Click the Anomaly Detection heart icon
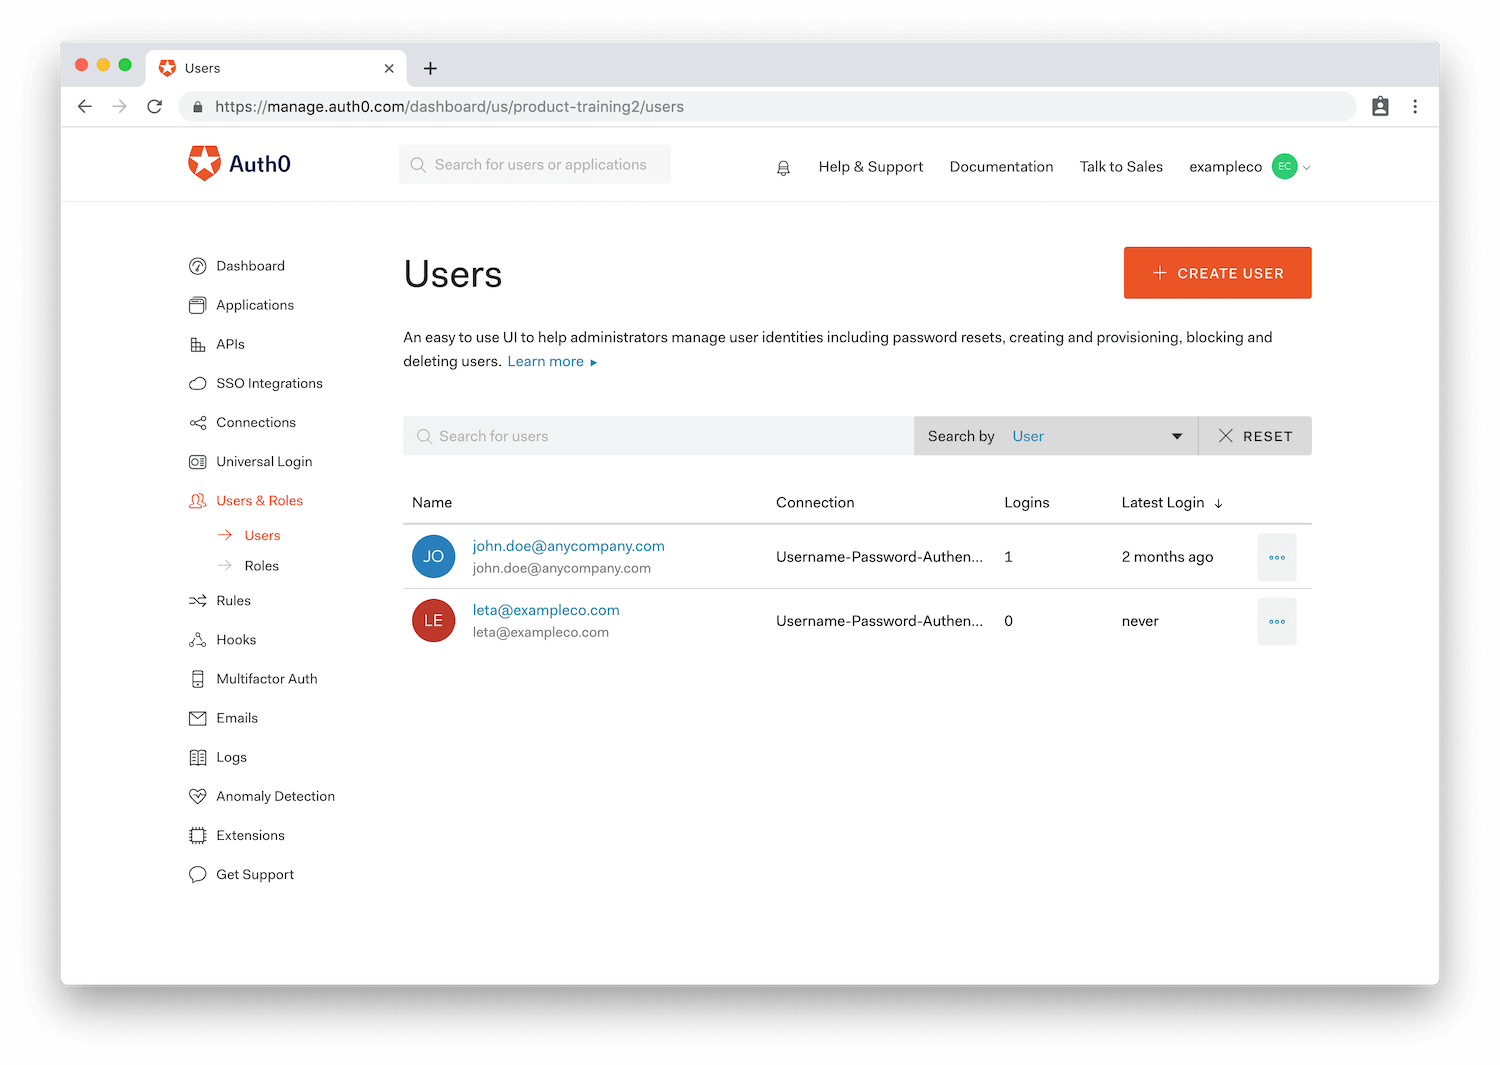Image resolution: width=1500 pixels, height=1065 pixels. [198, 797]
